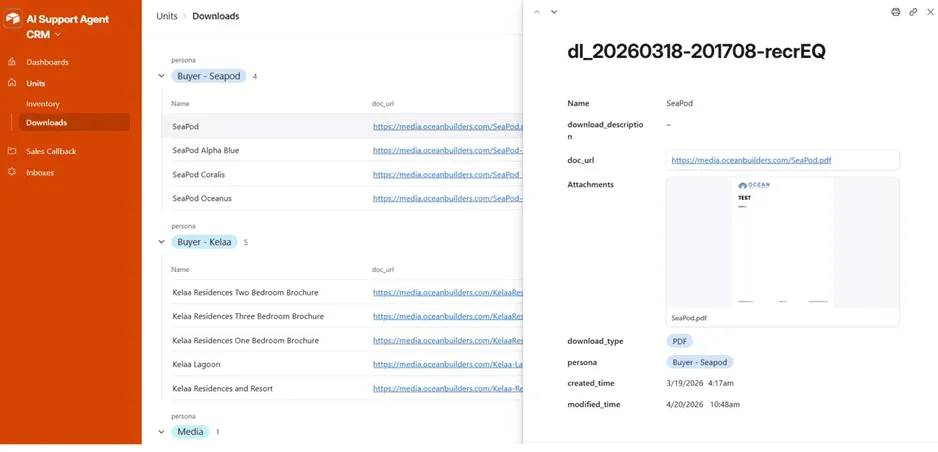Open Inboxes in the sidebar
This screenshot has height=452, width=938.
[x=40, y=173]
